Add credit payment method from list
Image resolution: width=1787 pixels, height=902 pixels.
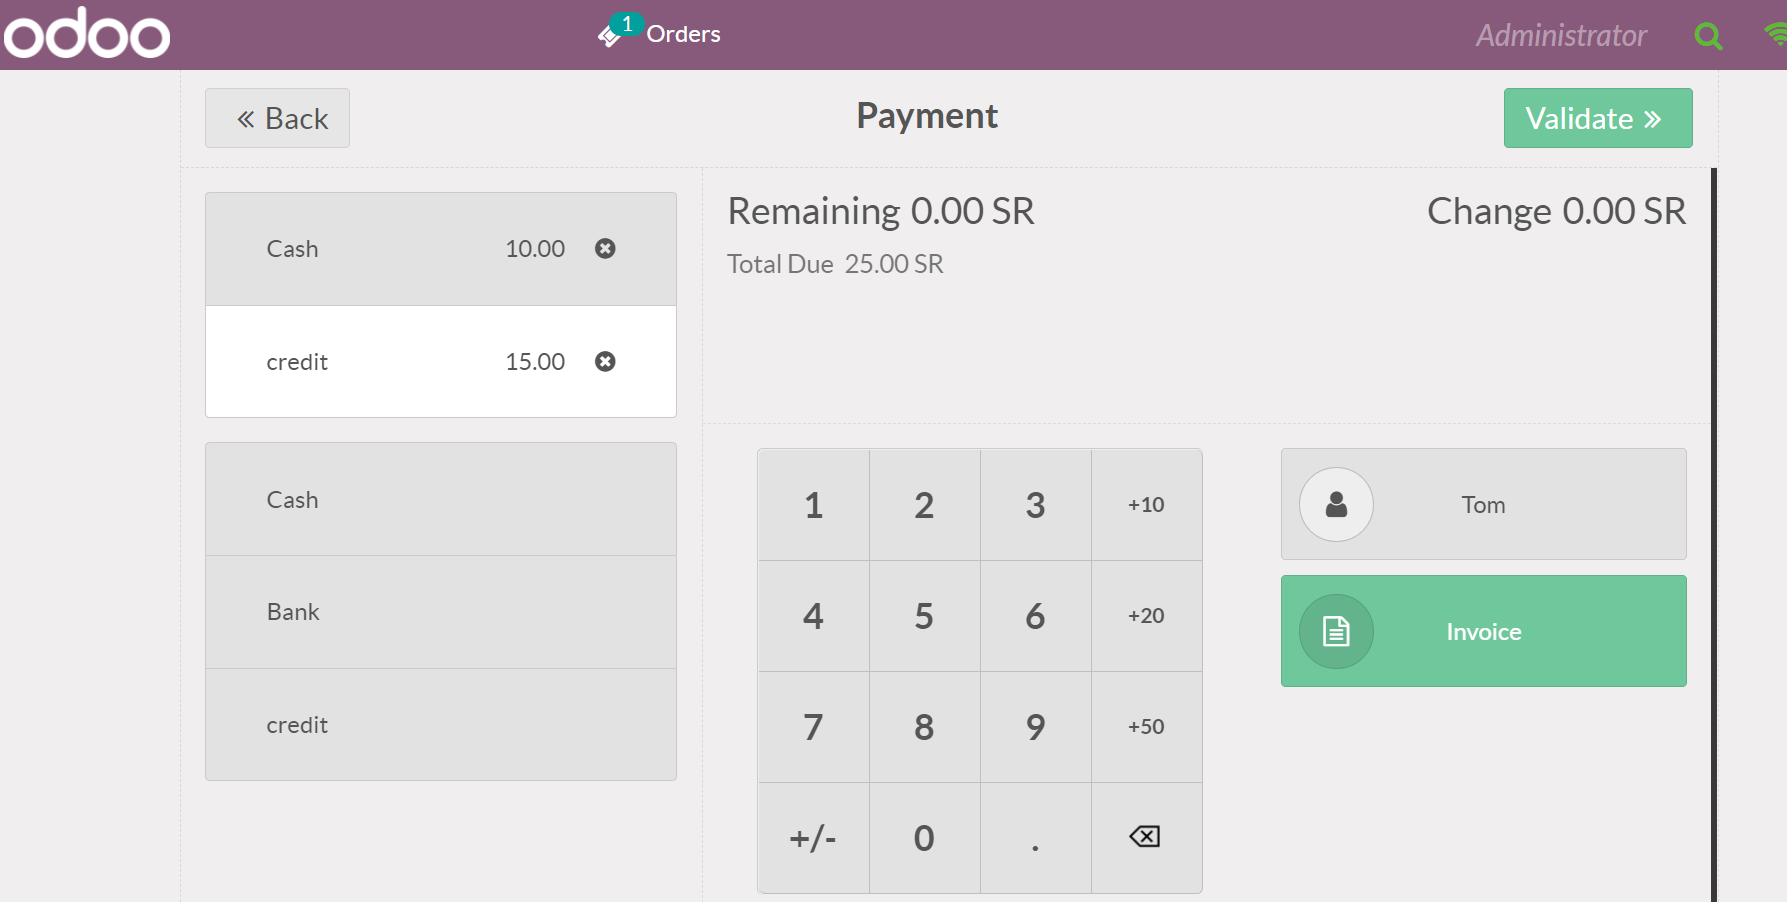(440, 725)
